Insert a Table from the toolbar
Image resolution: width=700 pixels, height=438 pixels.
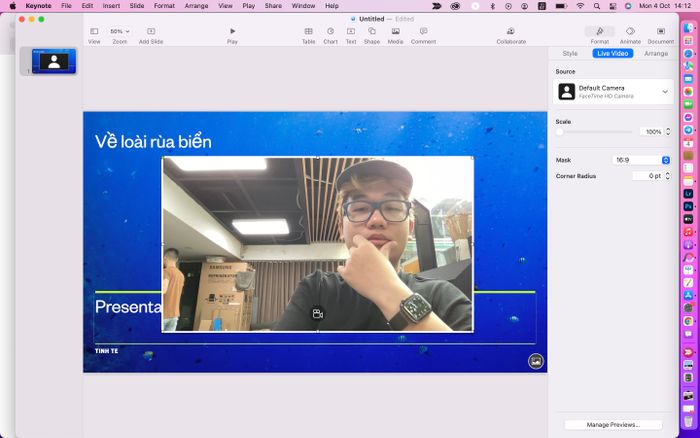pos(308,35)
